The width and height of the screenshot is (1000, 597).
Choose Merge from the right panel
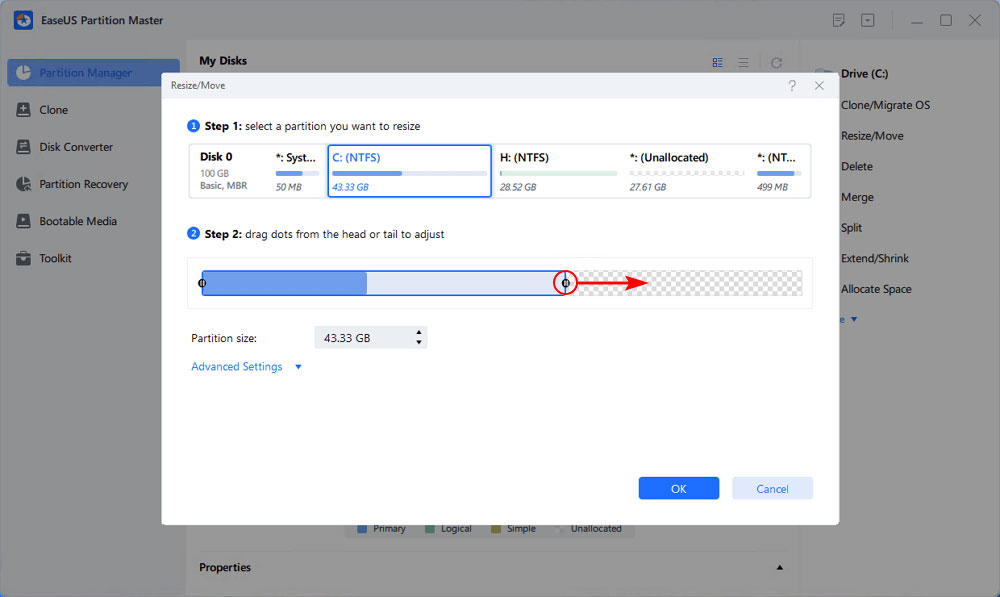[856, 197]
